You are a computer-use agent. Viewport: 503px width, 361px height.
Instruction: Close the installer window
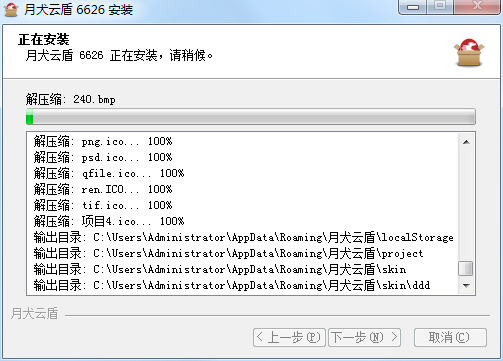click(477, 7)
